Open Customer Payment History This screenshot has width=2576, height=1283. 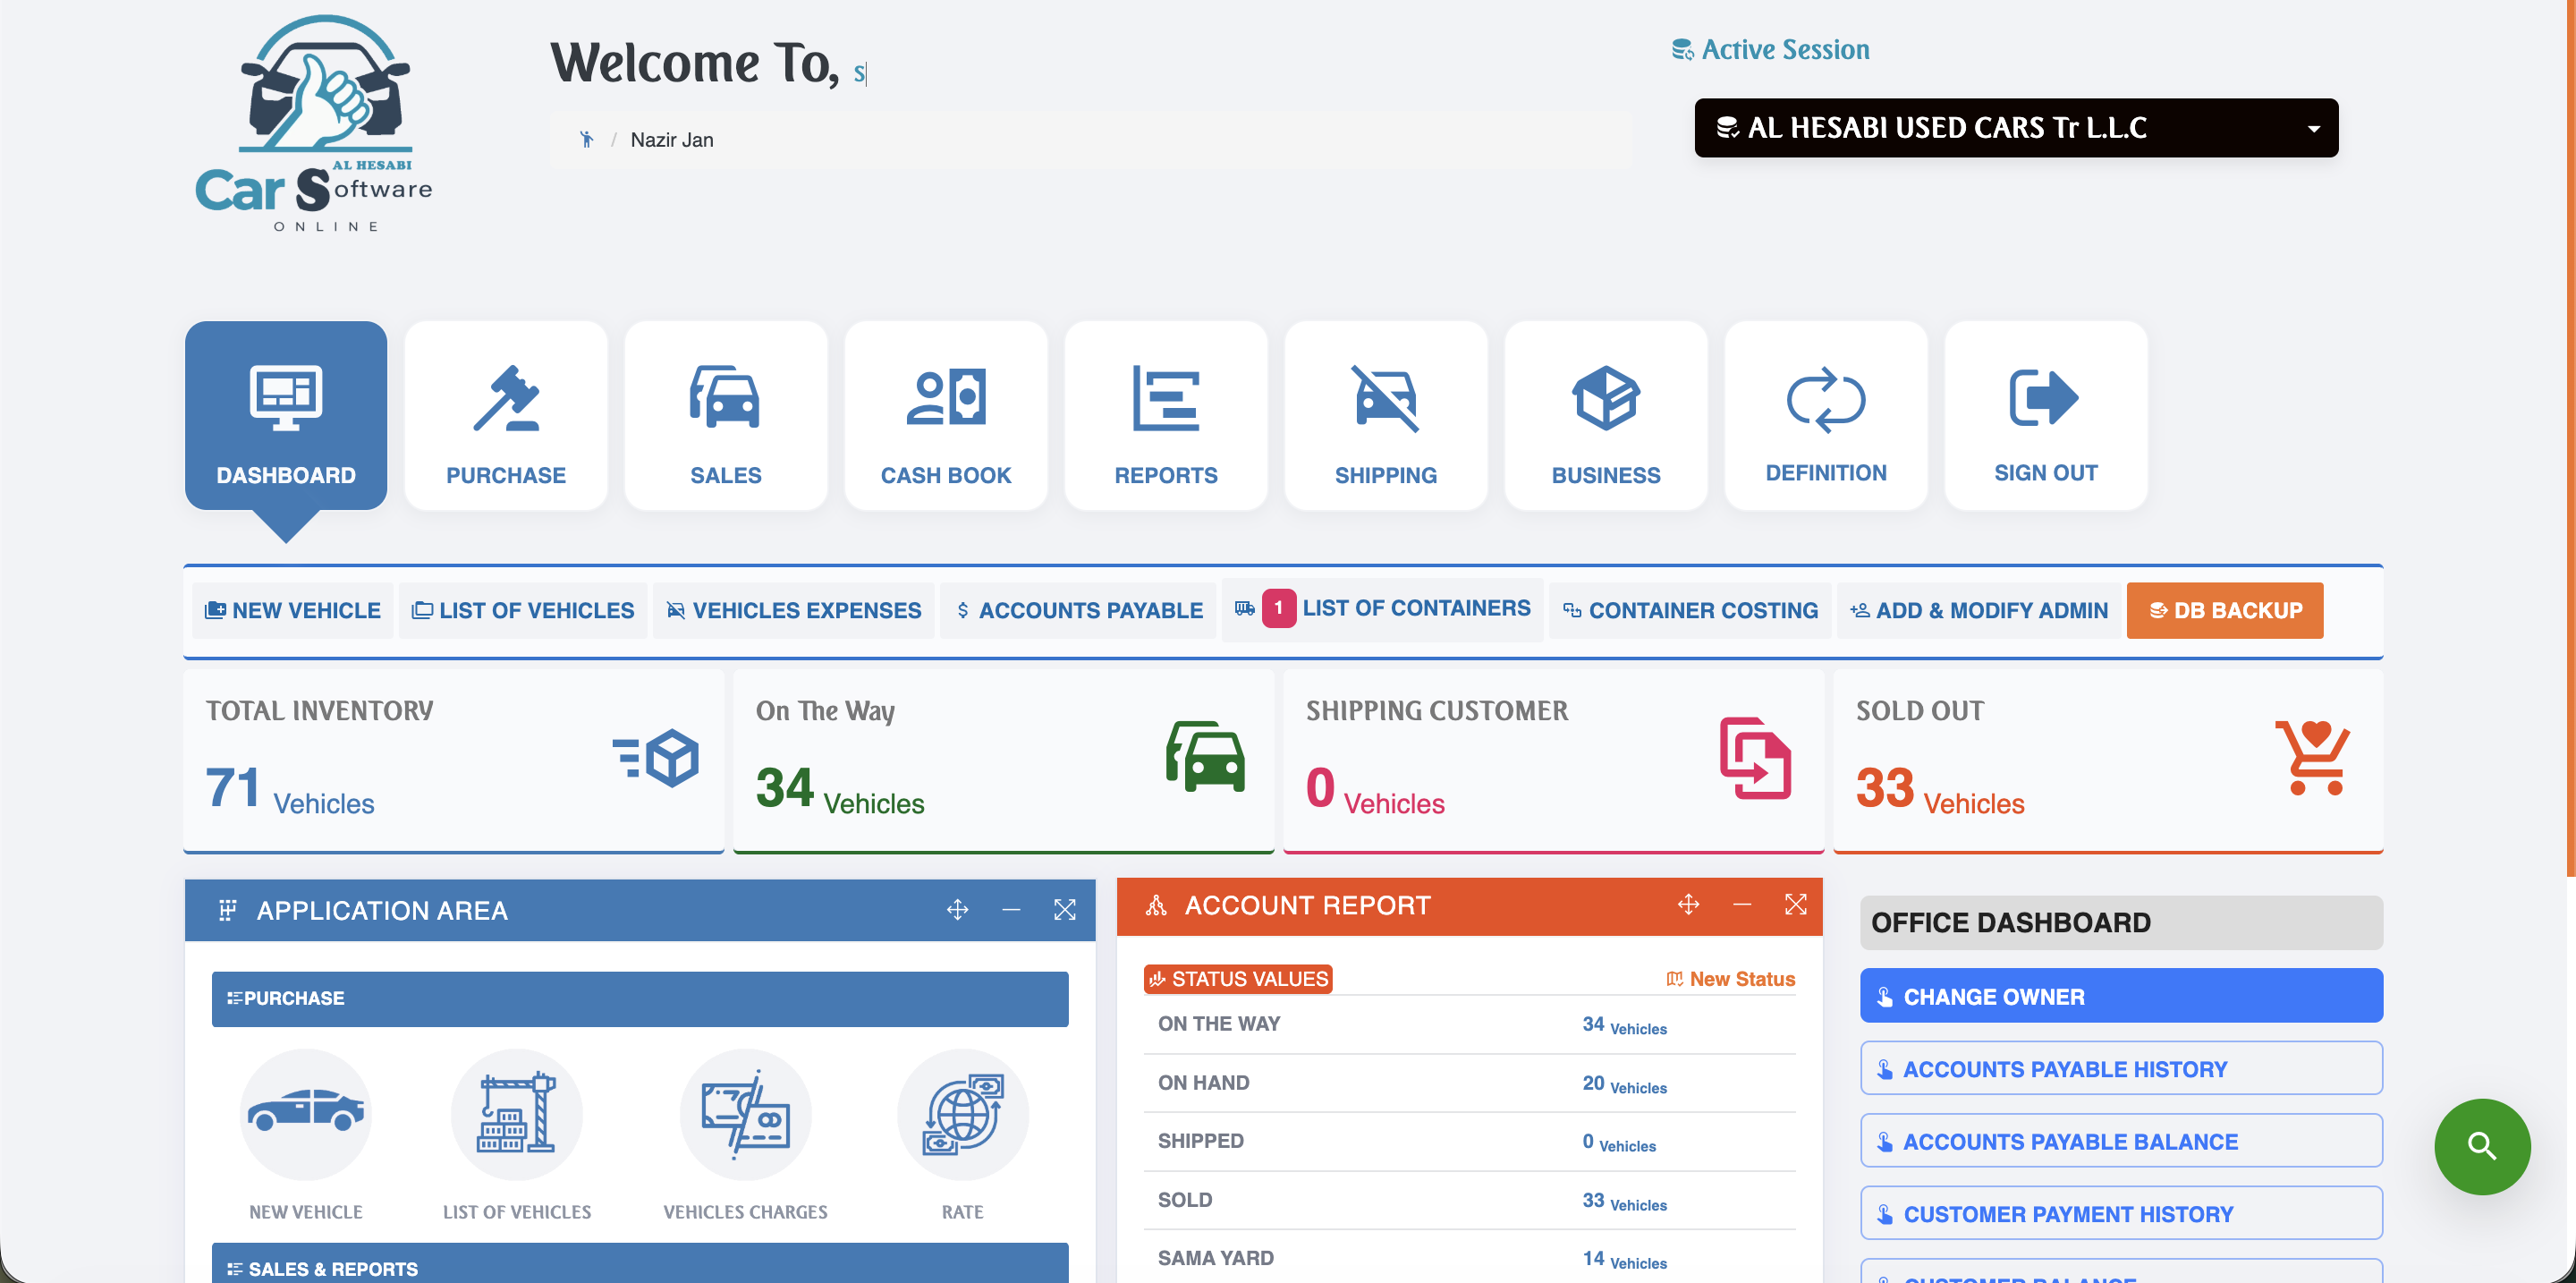(2121, 1214)
